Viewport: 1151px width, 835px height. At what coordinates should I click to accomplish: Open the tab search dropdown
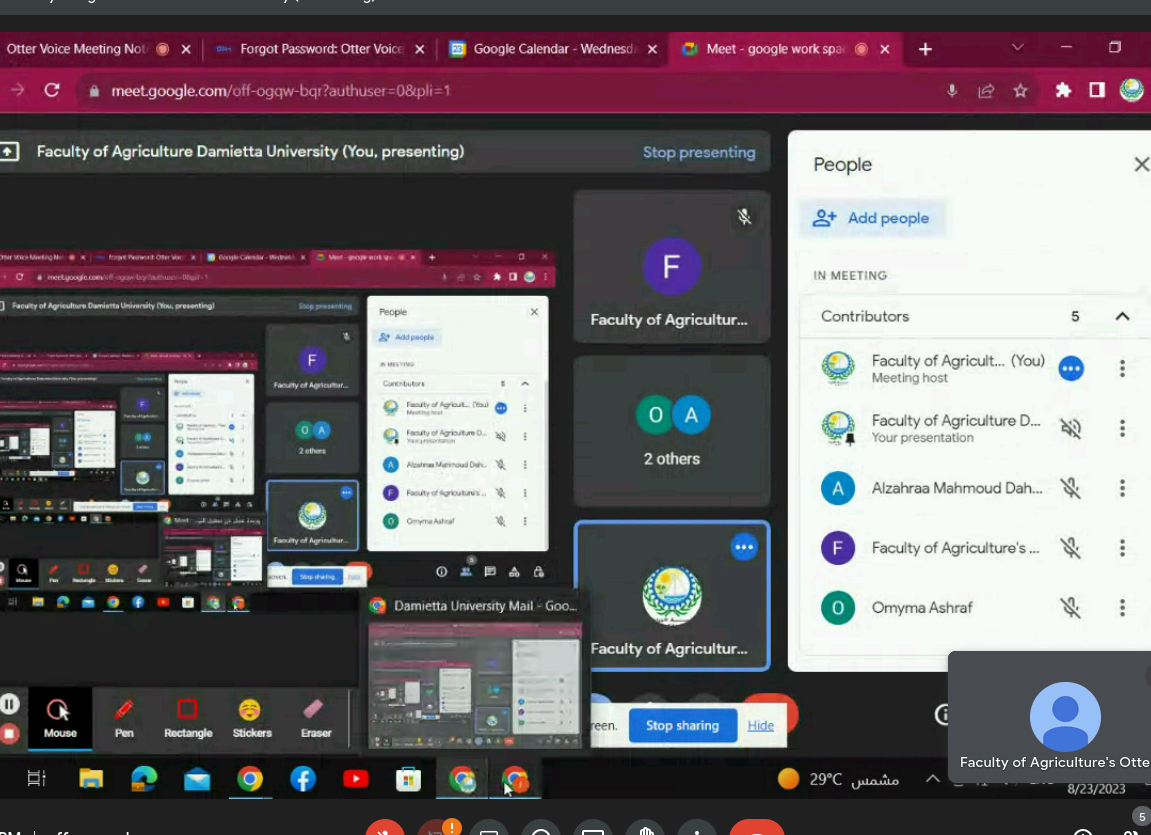tap(1017, 48)
